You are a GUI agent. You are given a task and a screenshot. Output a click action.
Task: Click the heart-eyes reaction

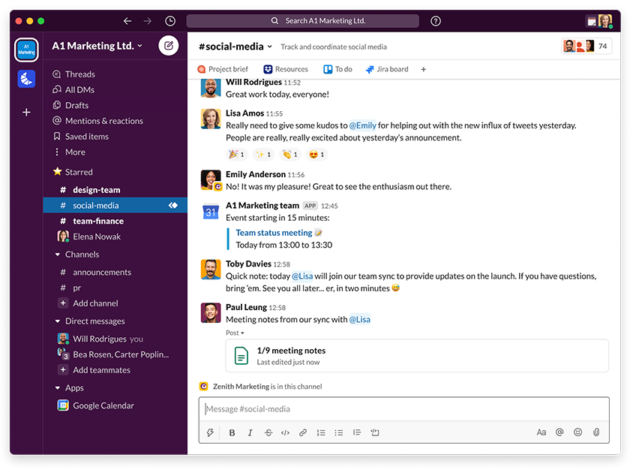tap(317, 155)
